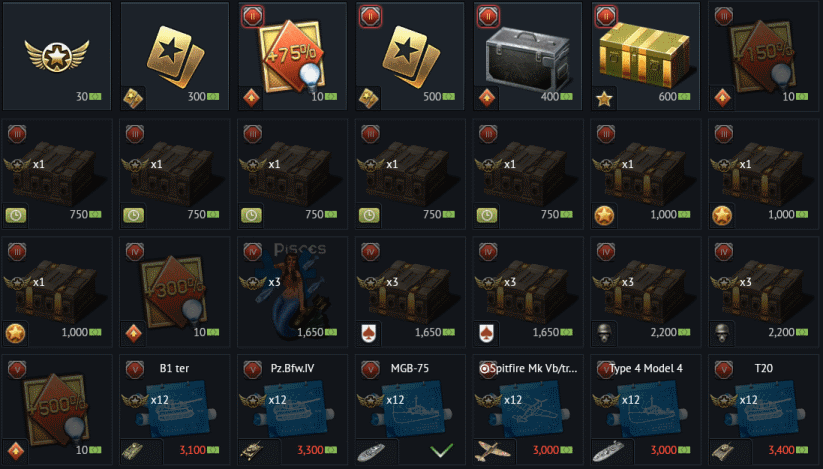This screenshot has width=823, height=469.
Task: Select the Pz.Bfw.IV blueprint priced 3,300
Action: [x=292, y=409]
